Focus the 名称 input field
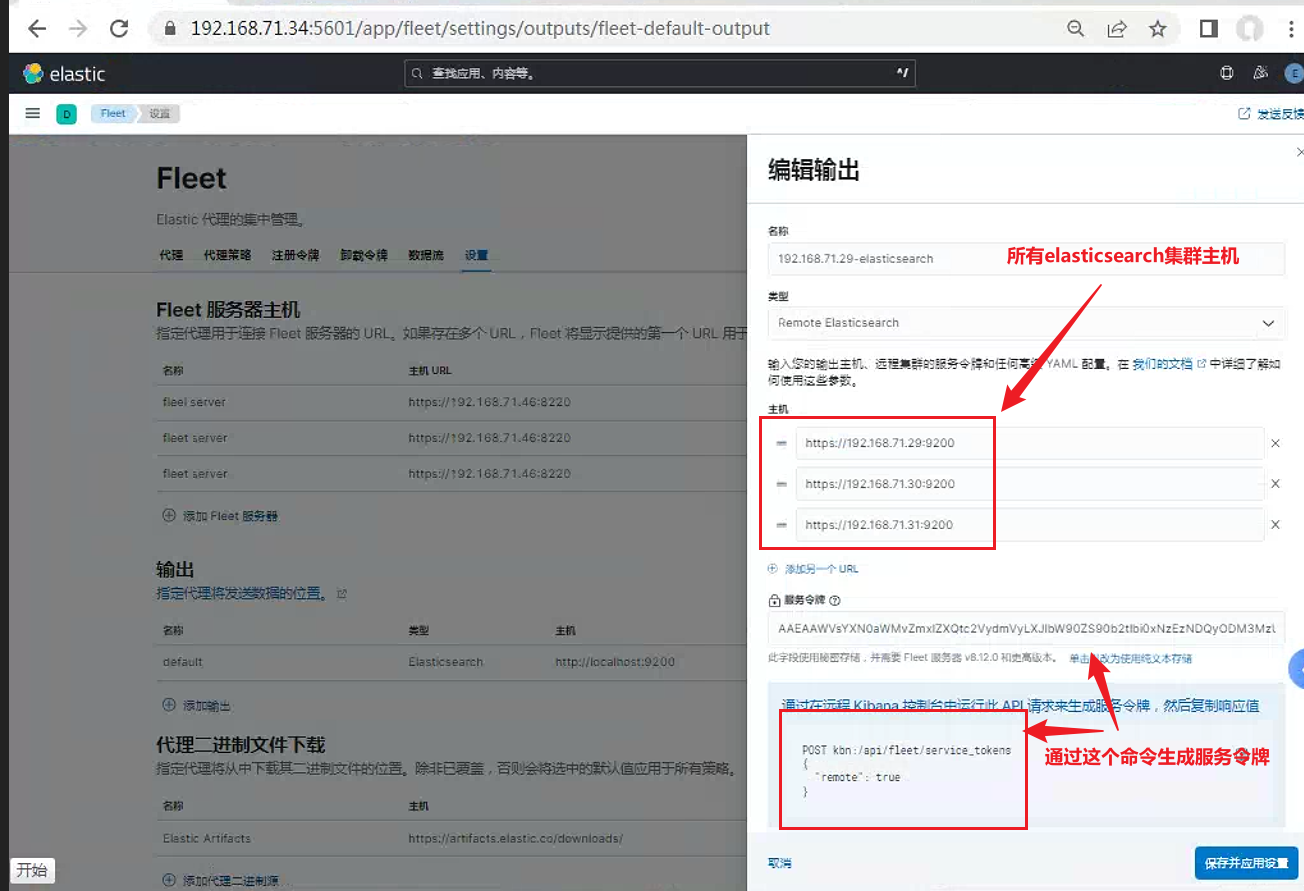The image size is (1304, 891). (1026, 259)
